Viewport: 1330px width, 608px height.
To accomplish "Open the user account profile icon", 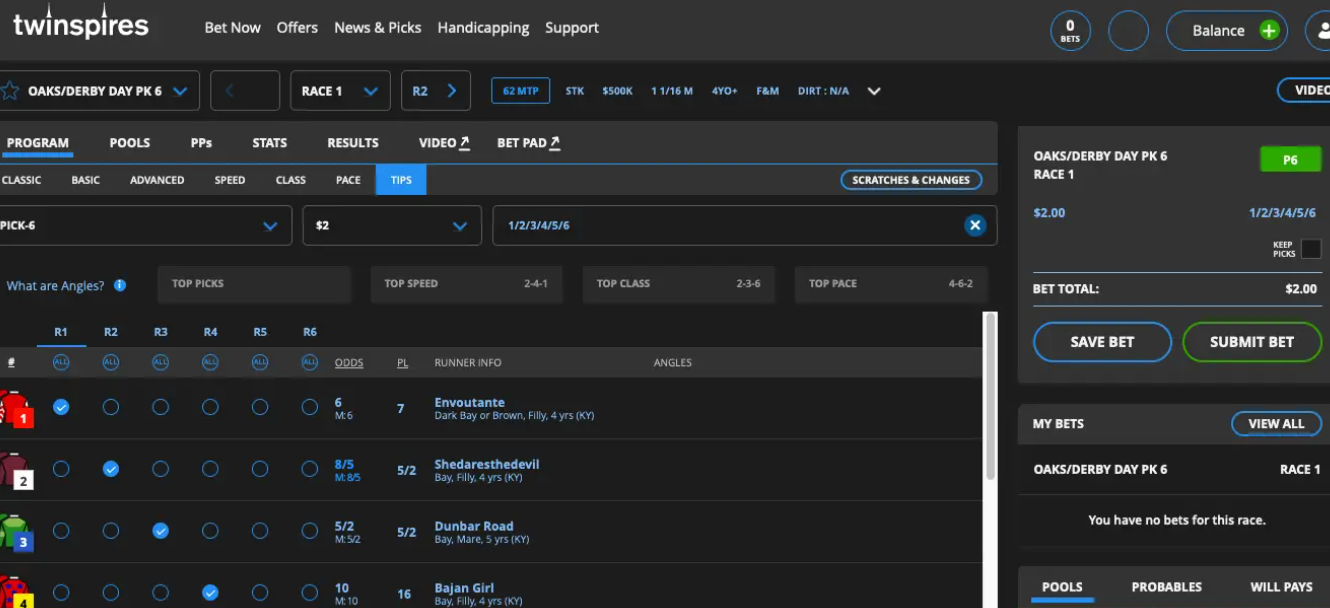I will [x=1320, y=30].
